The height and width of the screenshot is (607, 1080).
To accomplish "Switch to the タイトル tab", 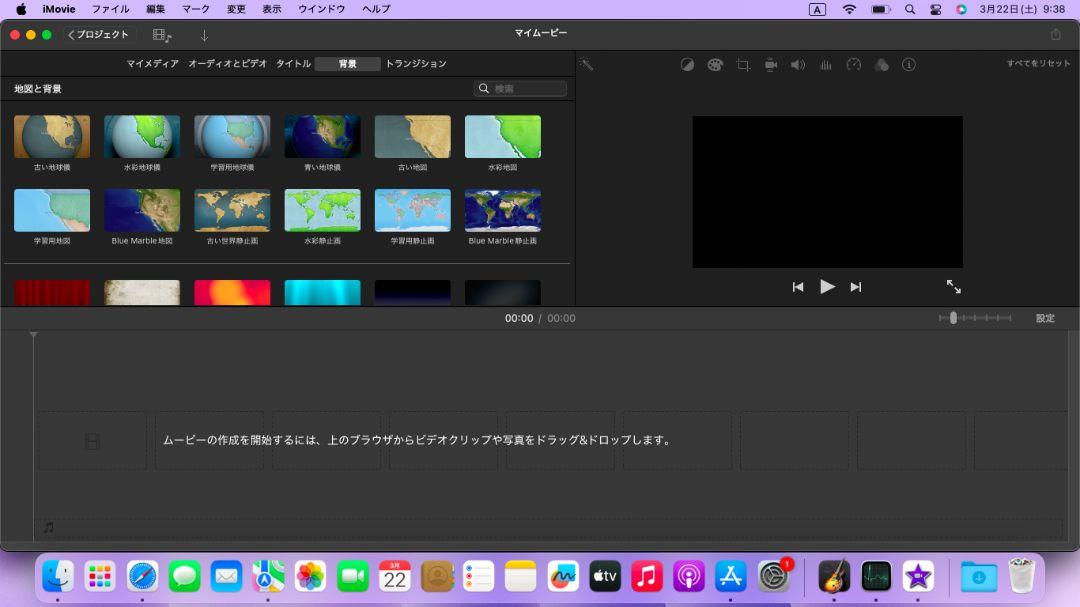I will 293,64.
